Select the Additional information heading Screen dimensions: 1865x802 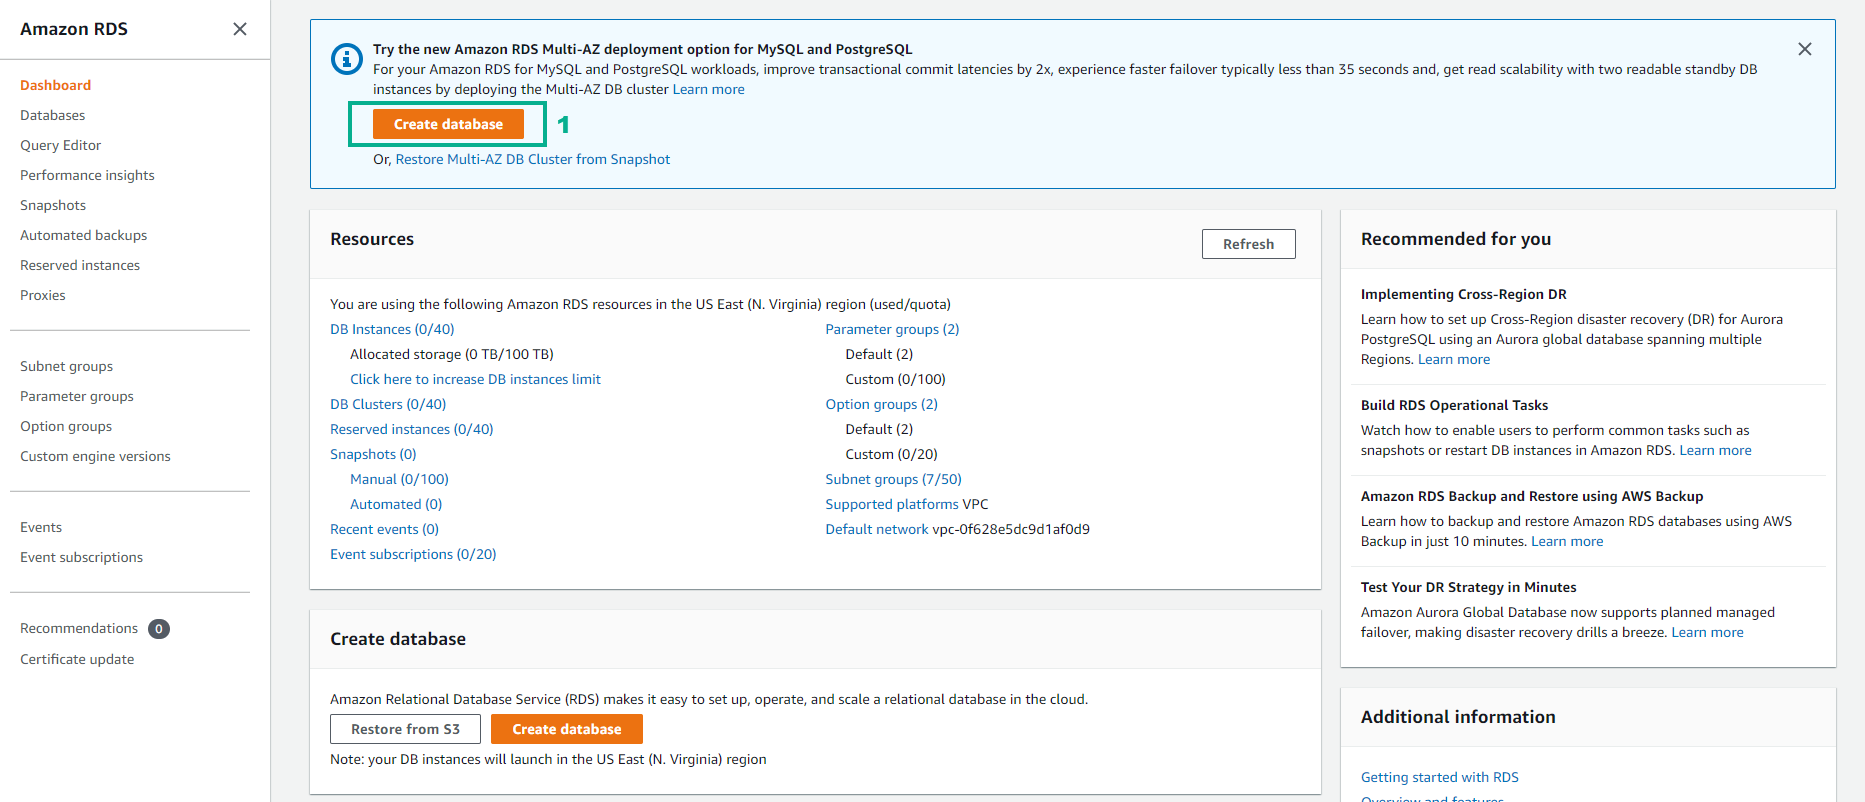click(1458, 717)
